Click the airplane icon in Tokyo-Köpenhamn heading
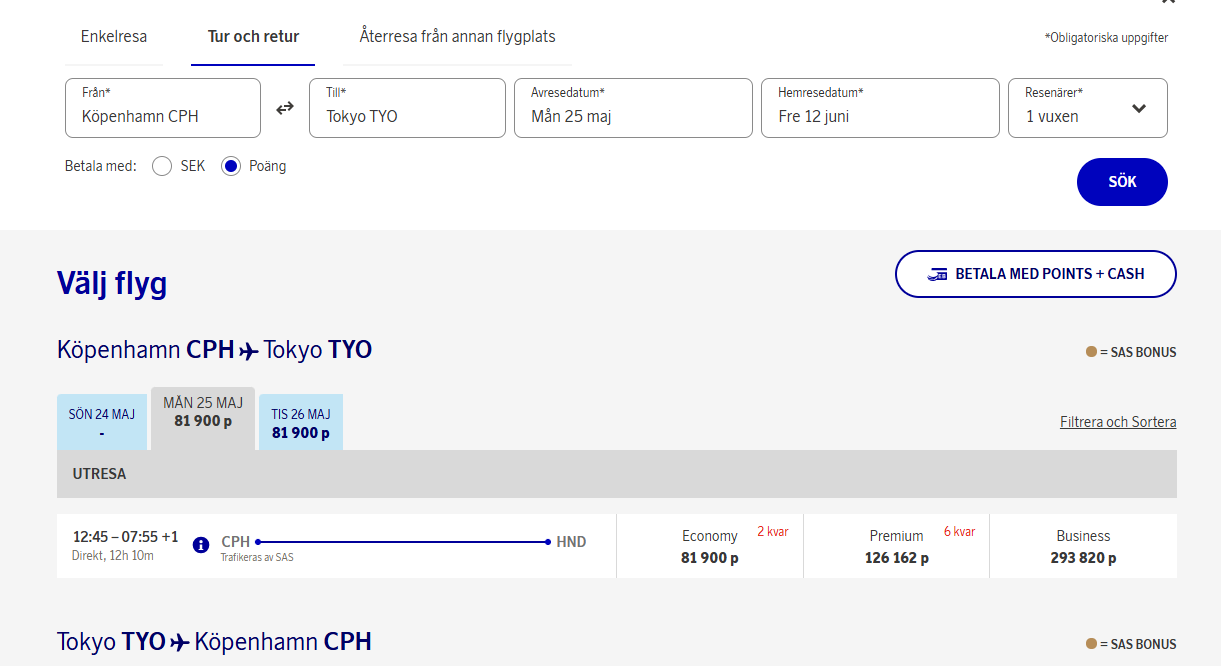 180,643
